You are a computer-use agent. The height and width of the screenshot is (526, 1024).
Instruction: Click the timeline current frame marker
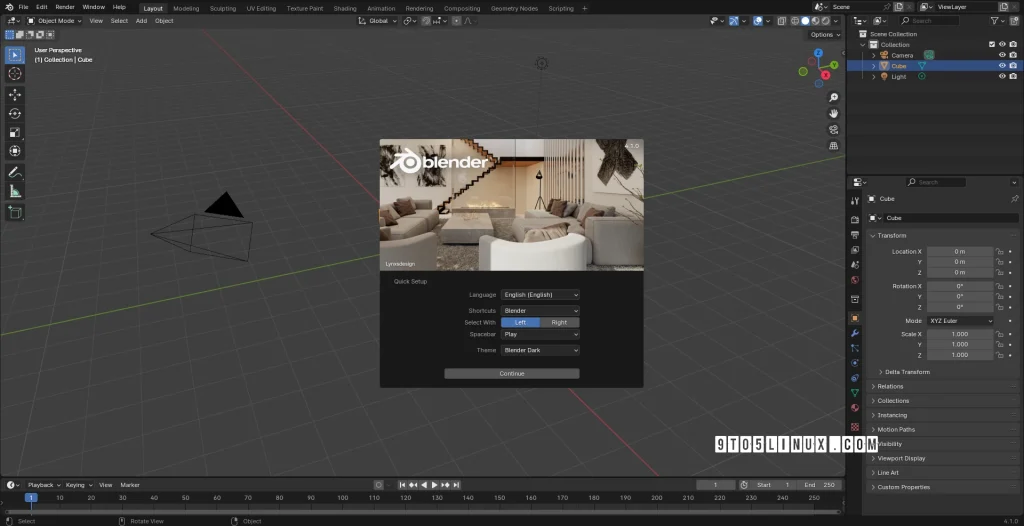point(31,498)
